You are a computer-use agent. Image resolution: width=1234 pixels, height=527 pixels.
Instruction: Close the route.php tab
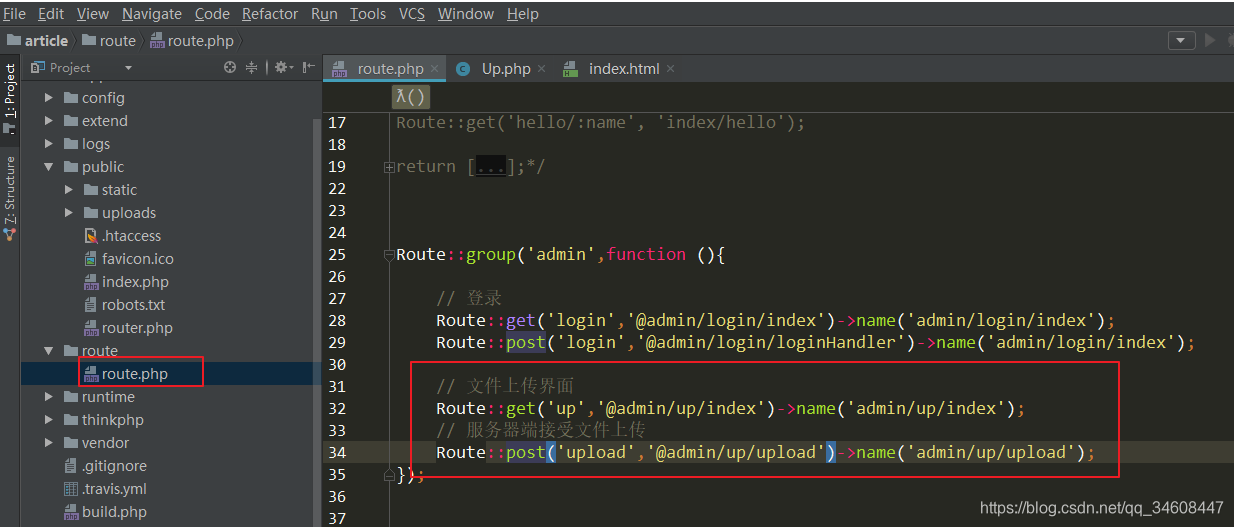pos(435,69)
